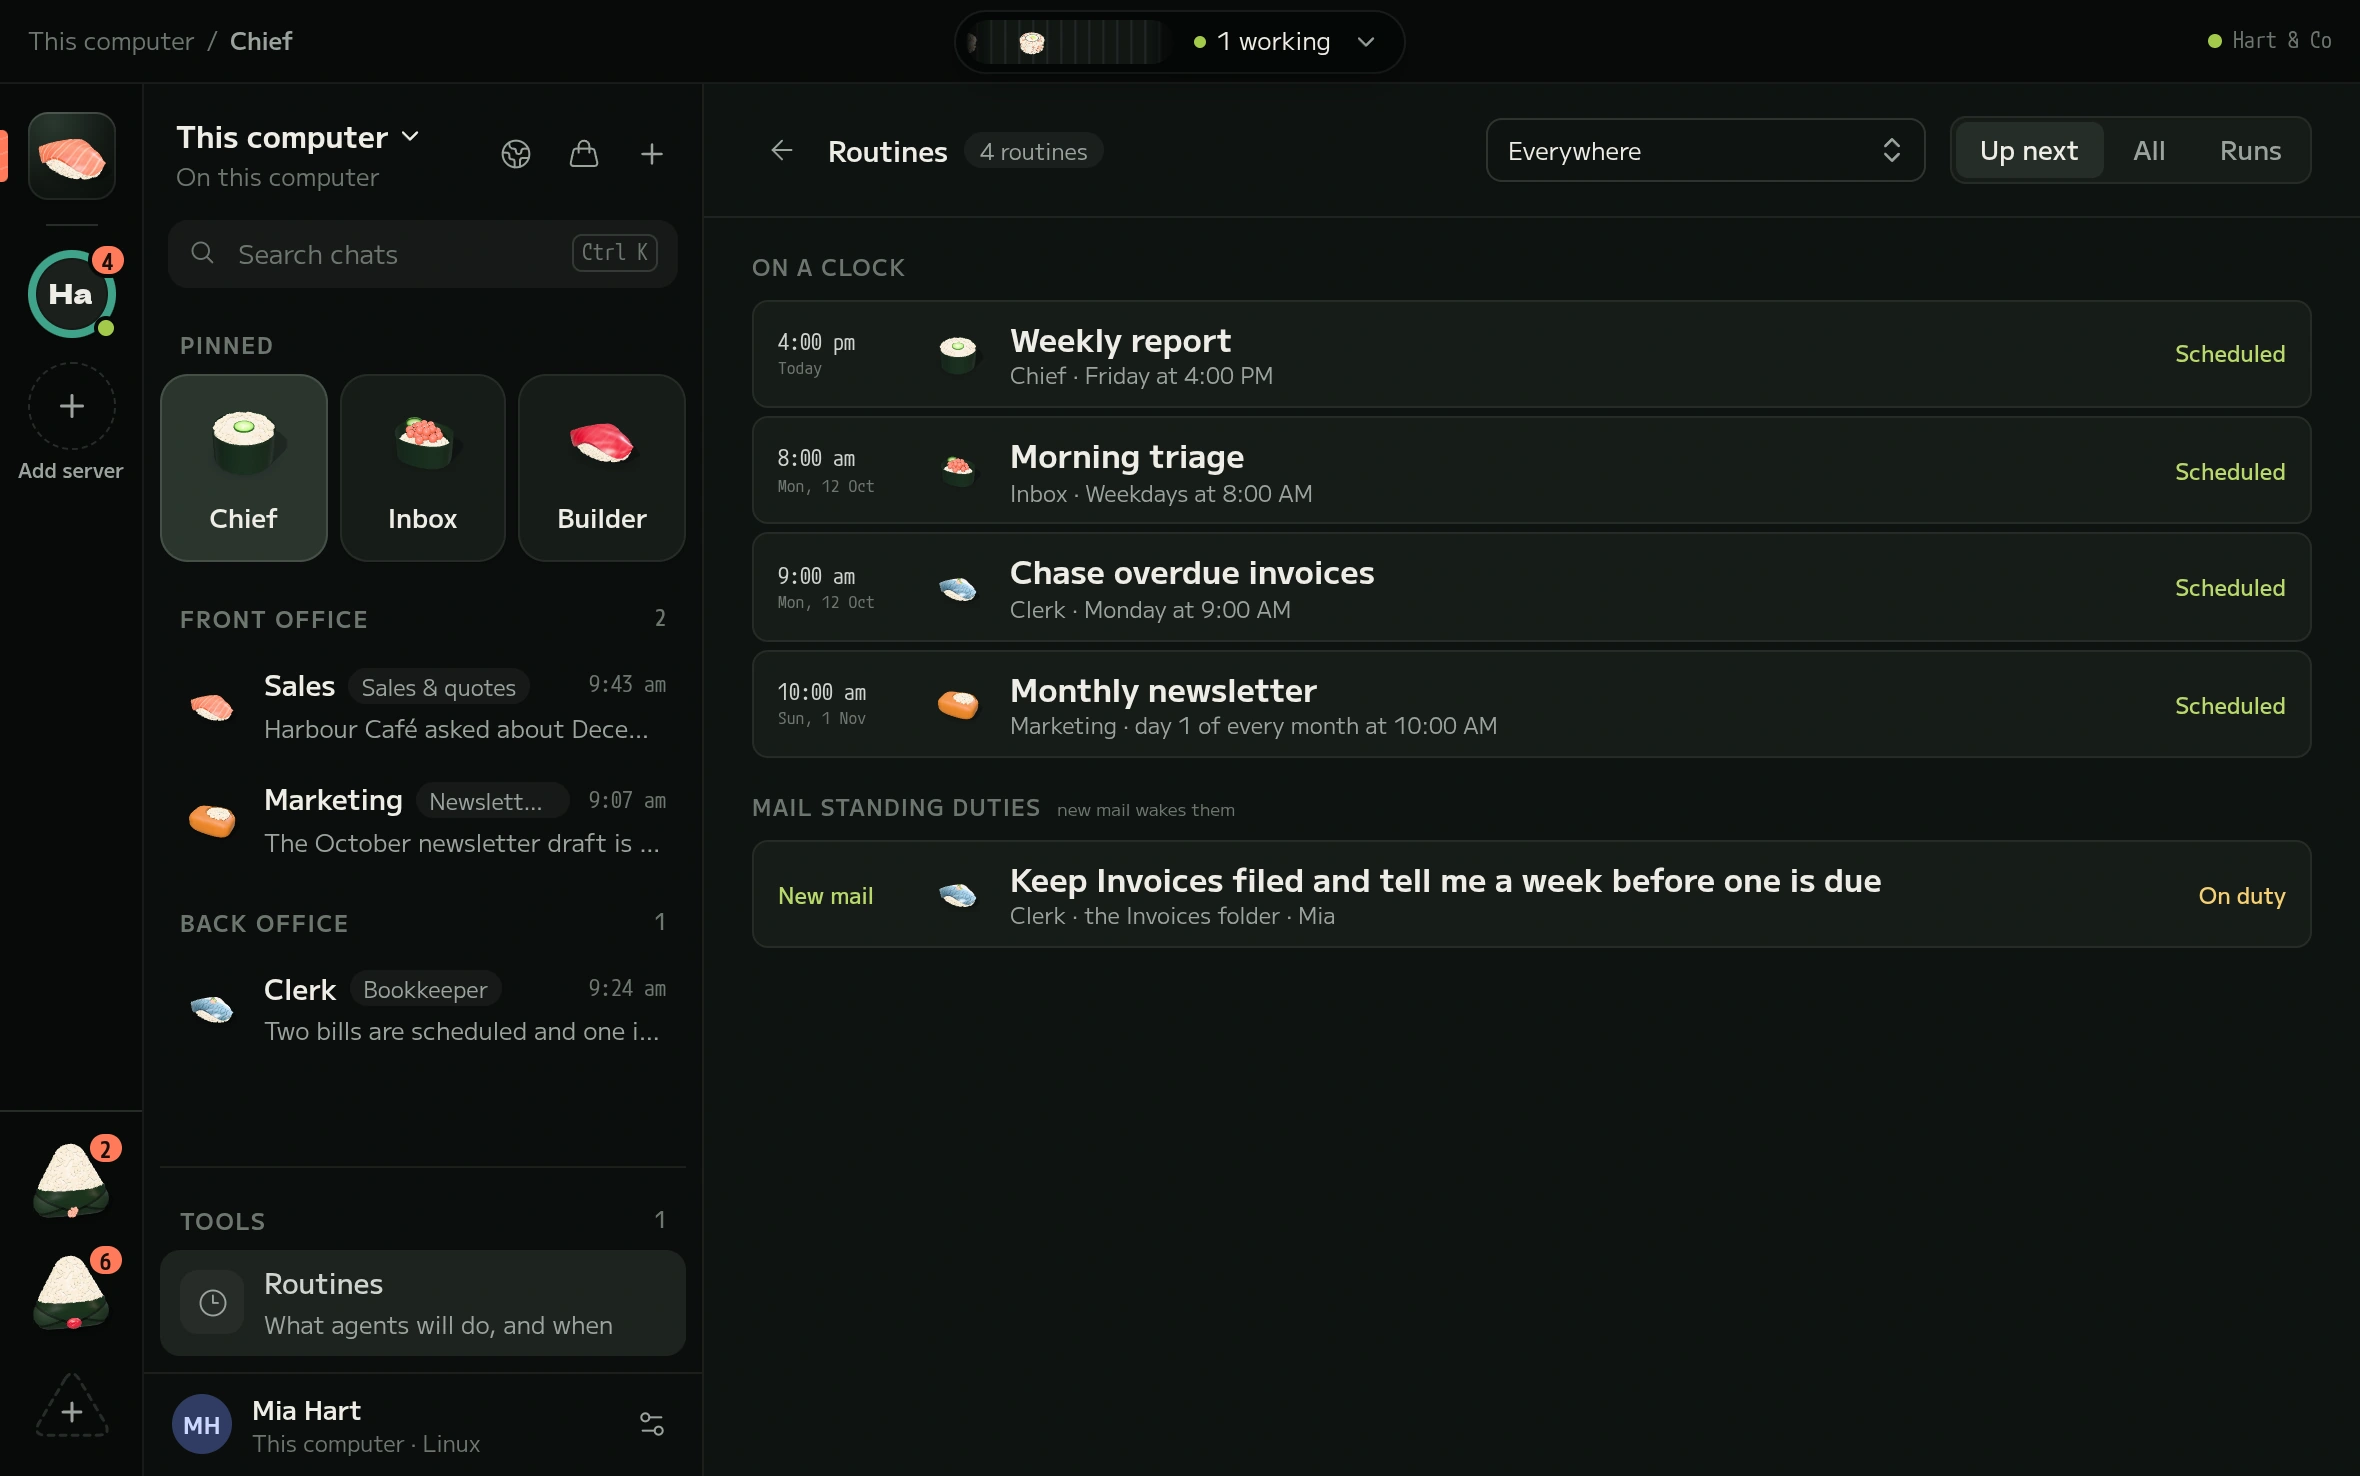Click the 4 routines count badge
The height and width of the screenshot is (1476, 2360).
tap(1033, 151)
